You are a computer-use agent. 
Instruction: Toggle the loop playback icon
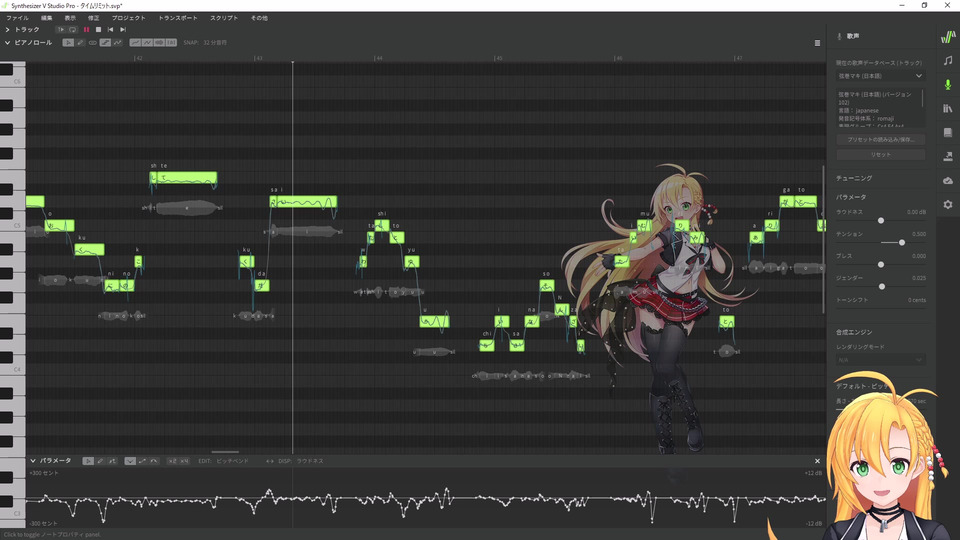click(73, 29)
